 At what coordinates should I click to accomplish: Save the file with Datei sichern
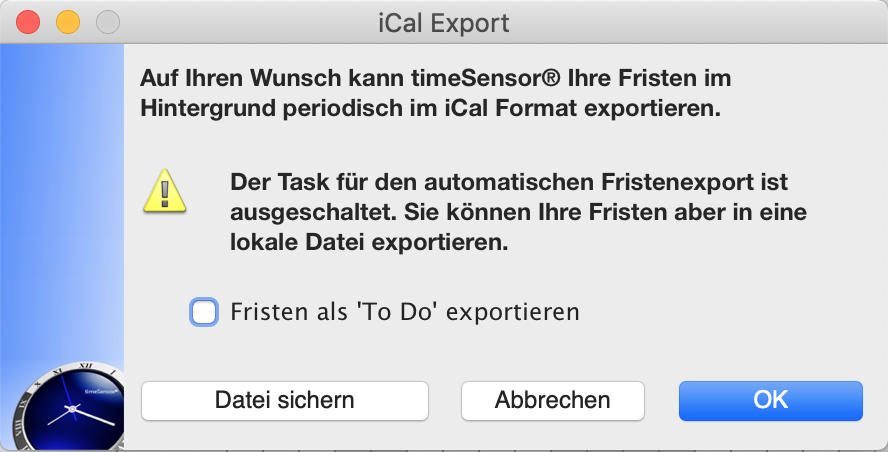(x=285, y=400)
